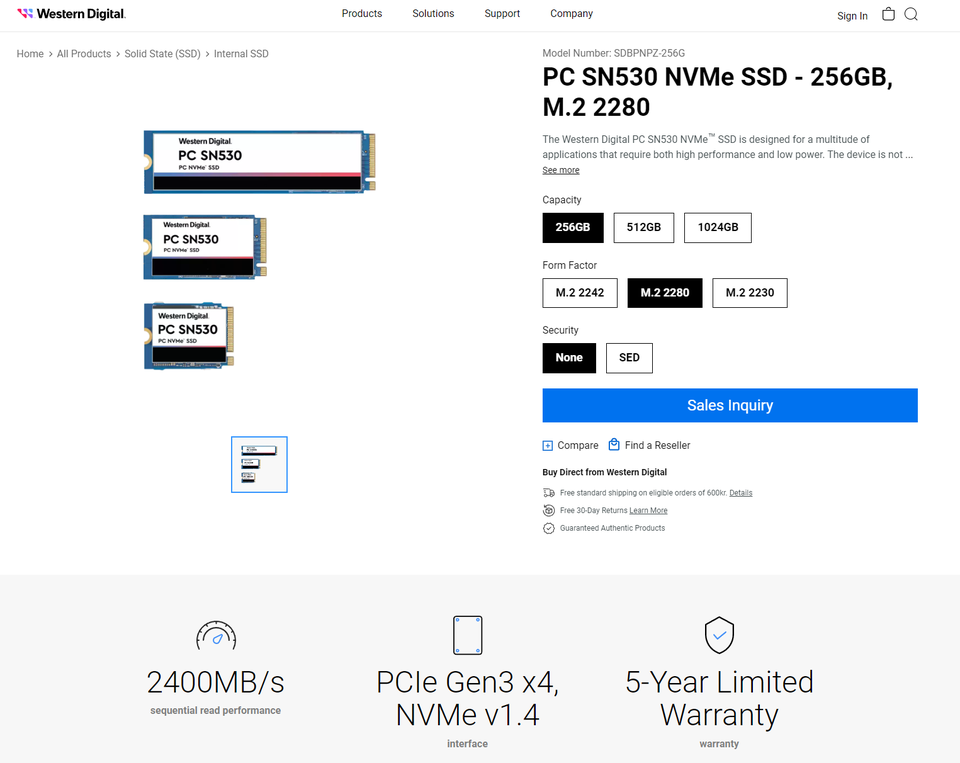This screenshot has width=960, height=763.
Task: Click the guaranteed authentic checkmark icon
Action: click(x=549, y=528)
